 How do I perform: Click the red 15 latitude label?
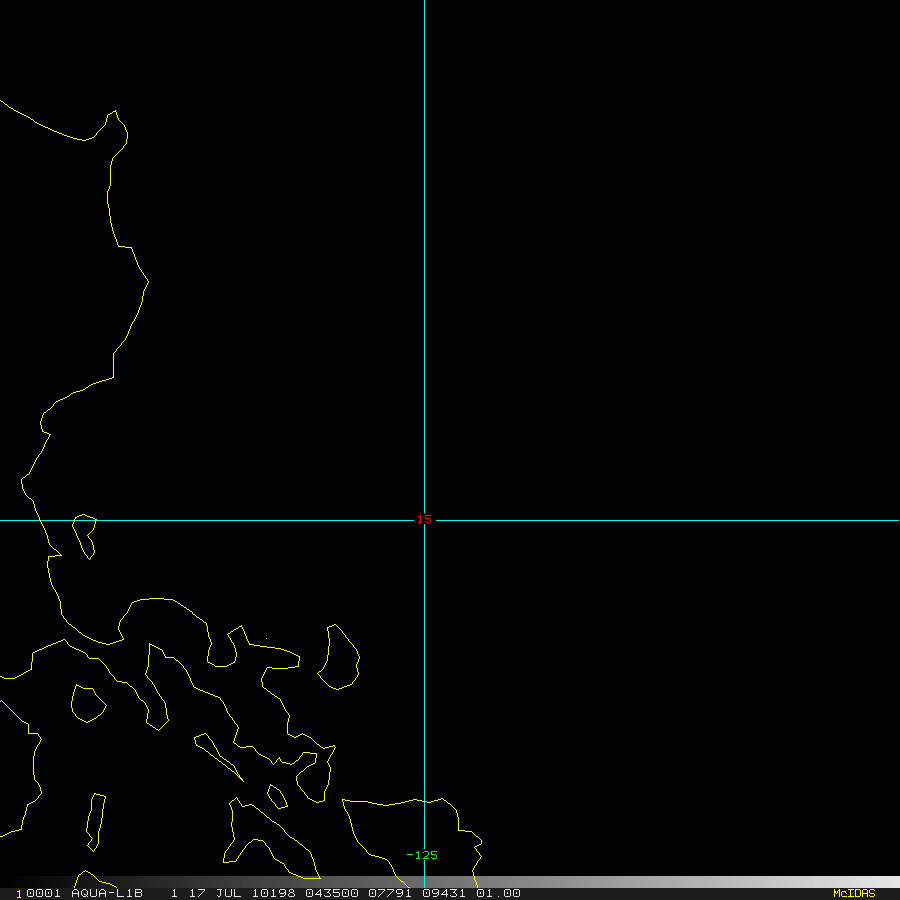[x=424, y=520]
